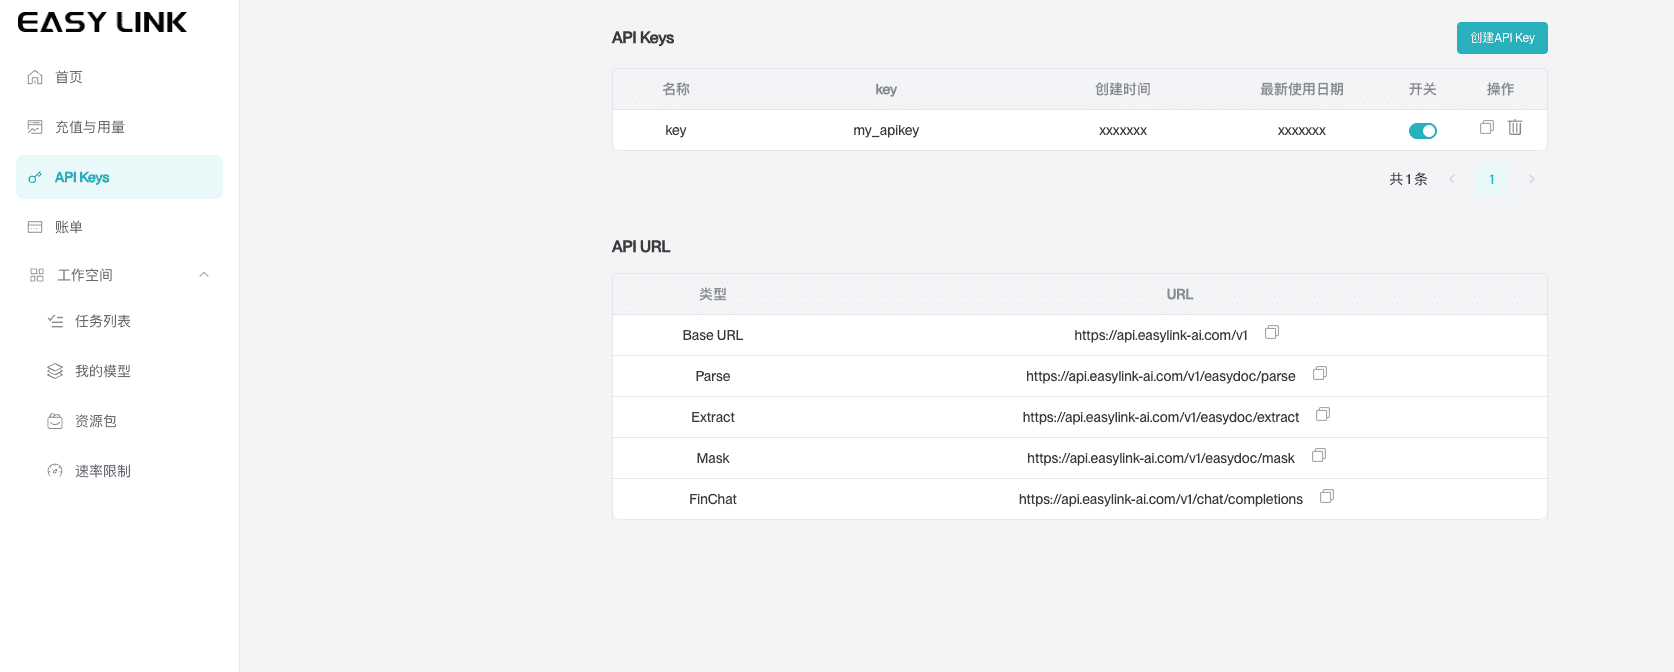This screenshot has width=1674, height=672.
Task: Disable the API key switch
Action: [x=1422, y=131]
